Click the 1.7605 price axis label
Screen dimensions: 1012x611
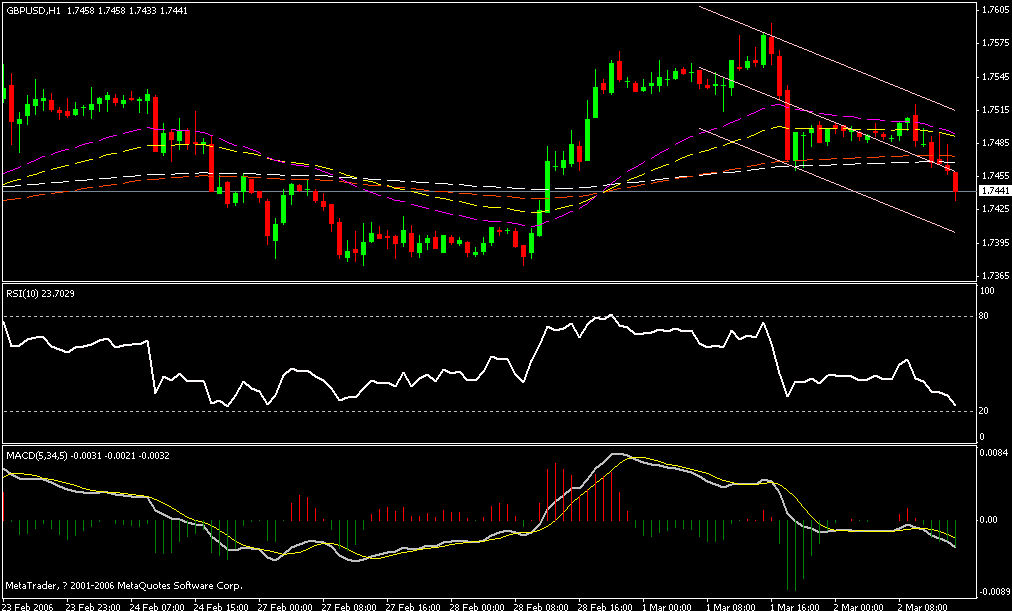click(994, 10)
